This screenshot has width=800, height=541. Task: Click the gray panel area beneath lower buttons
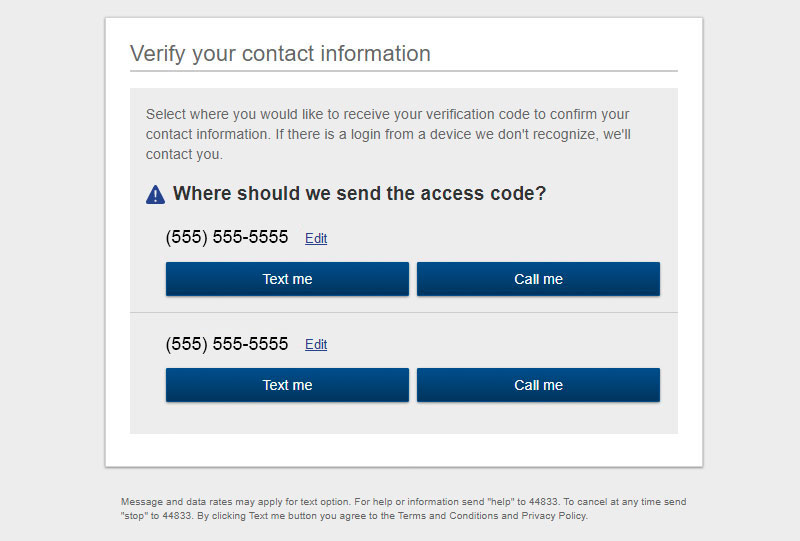[x=404, y=418]
